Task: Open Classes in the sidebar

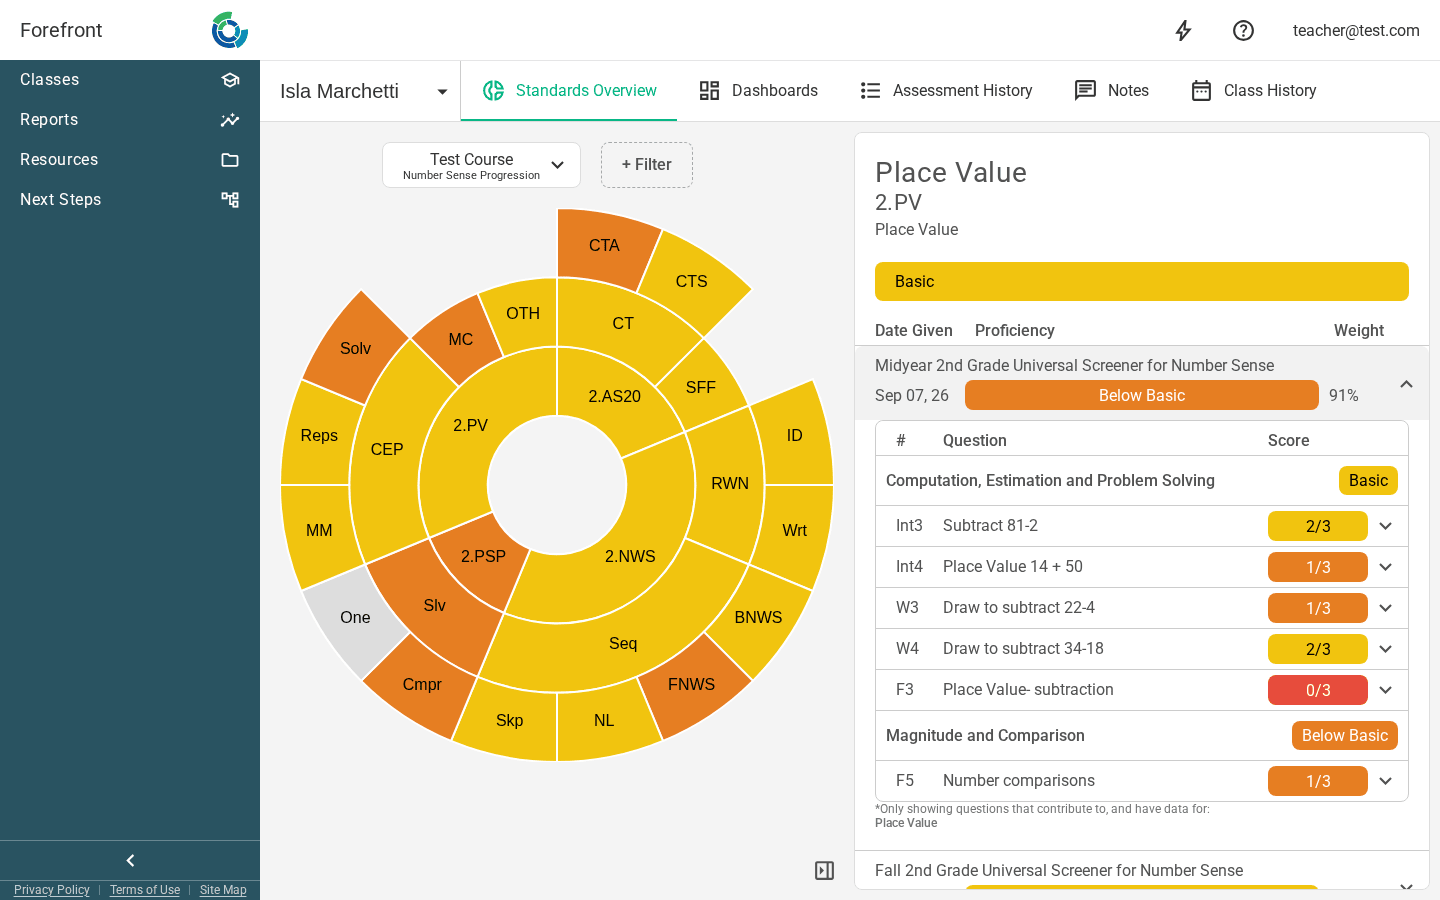Action: 130,80
